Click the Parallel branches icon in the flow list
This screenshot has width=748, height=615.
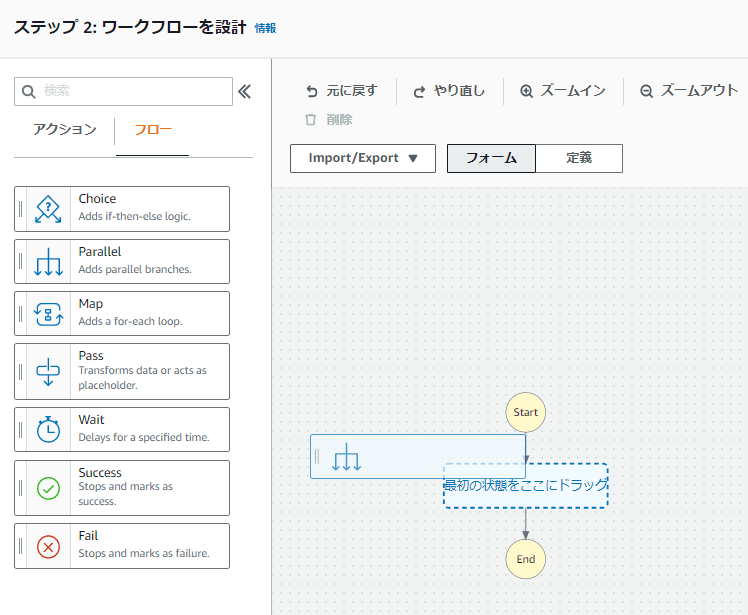tap(48, 262)
